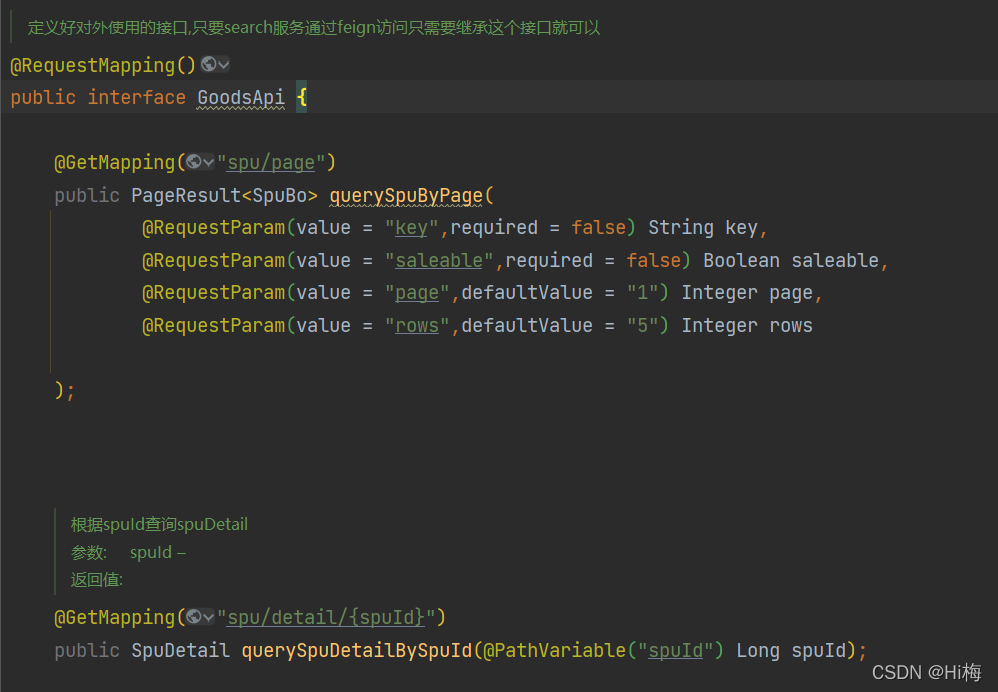Click the "rows" request param value

(417, 326)
